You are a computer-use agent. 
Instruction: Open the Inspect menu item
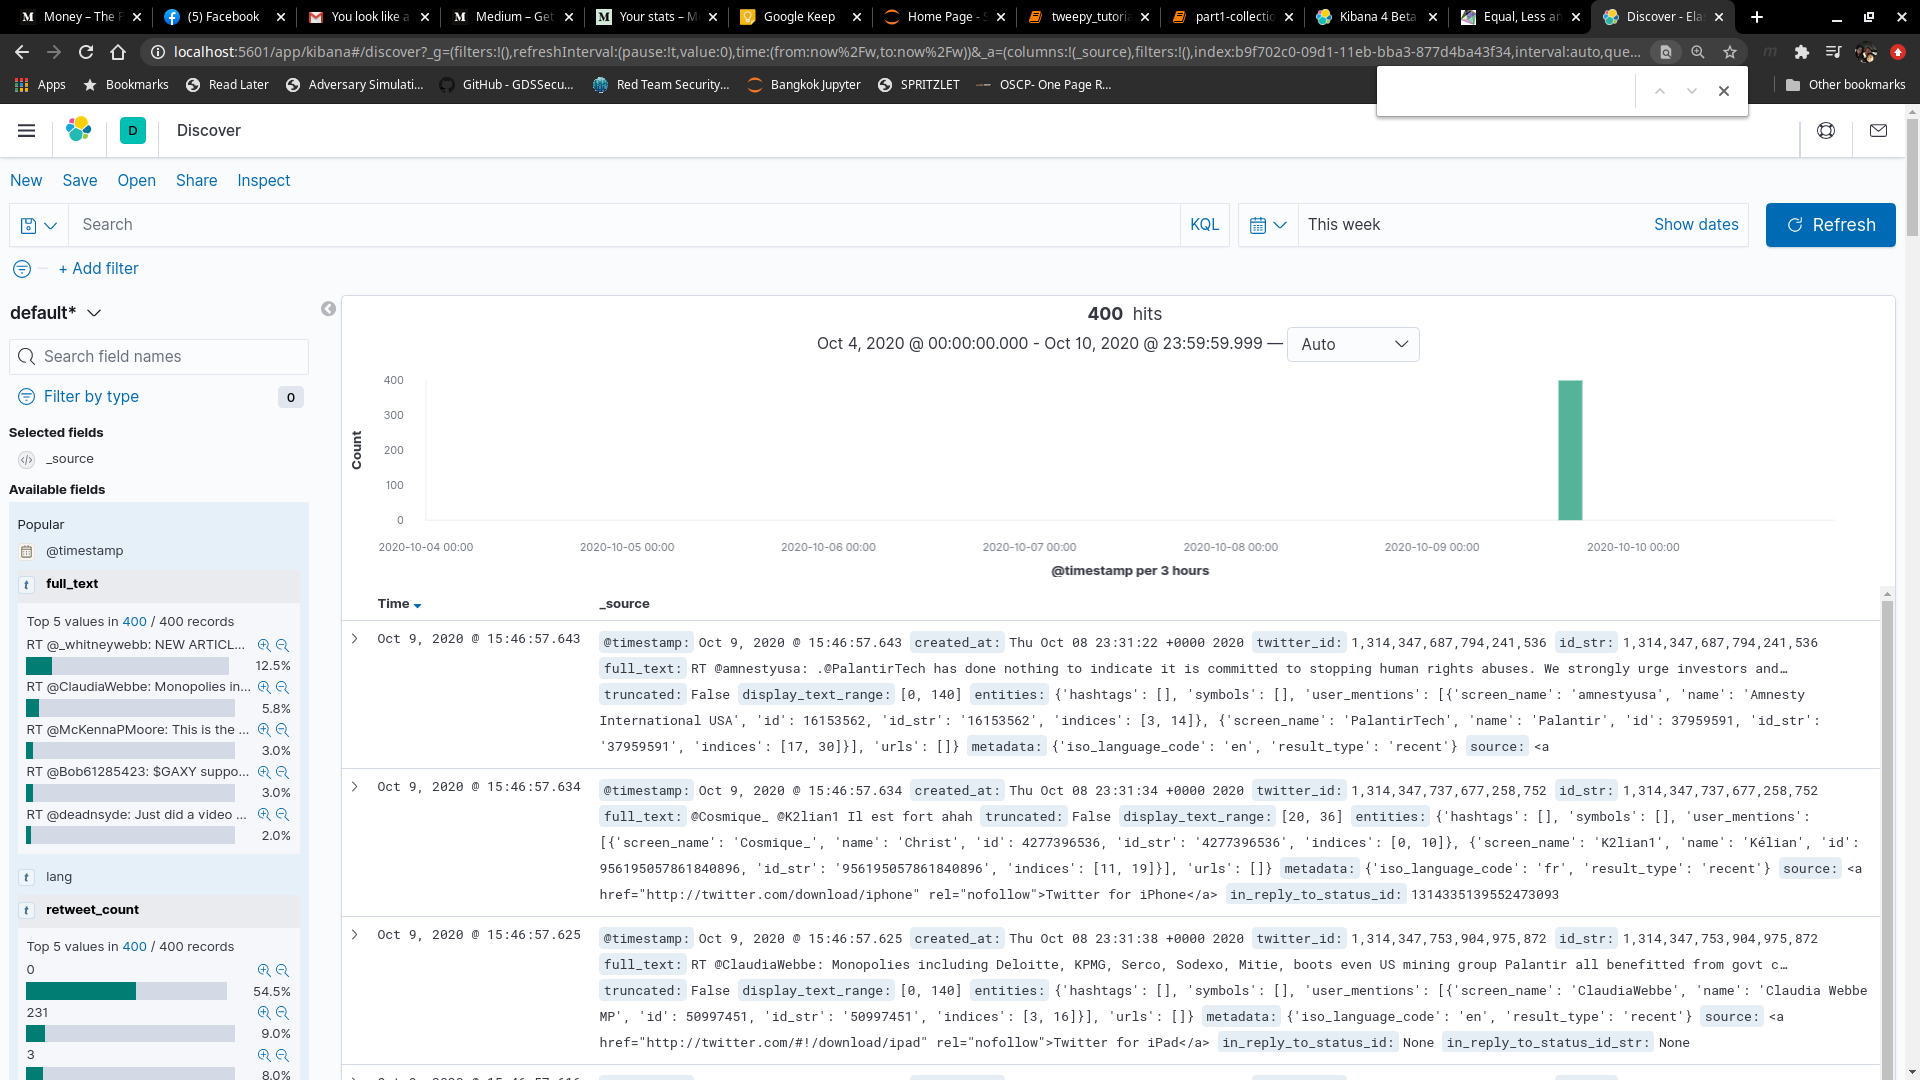pos(263,181)
